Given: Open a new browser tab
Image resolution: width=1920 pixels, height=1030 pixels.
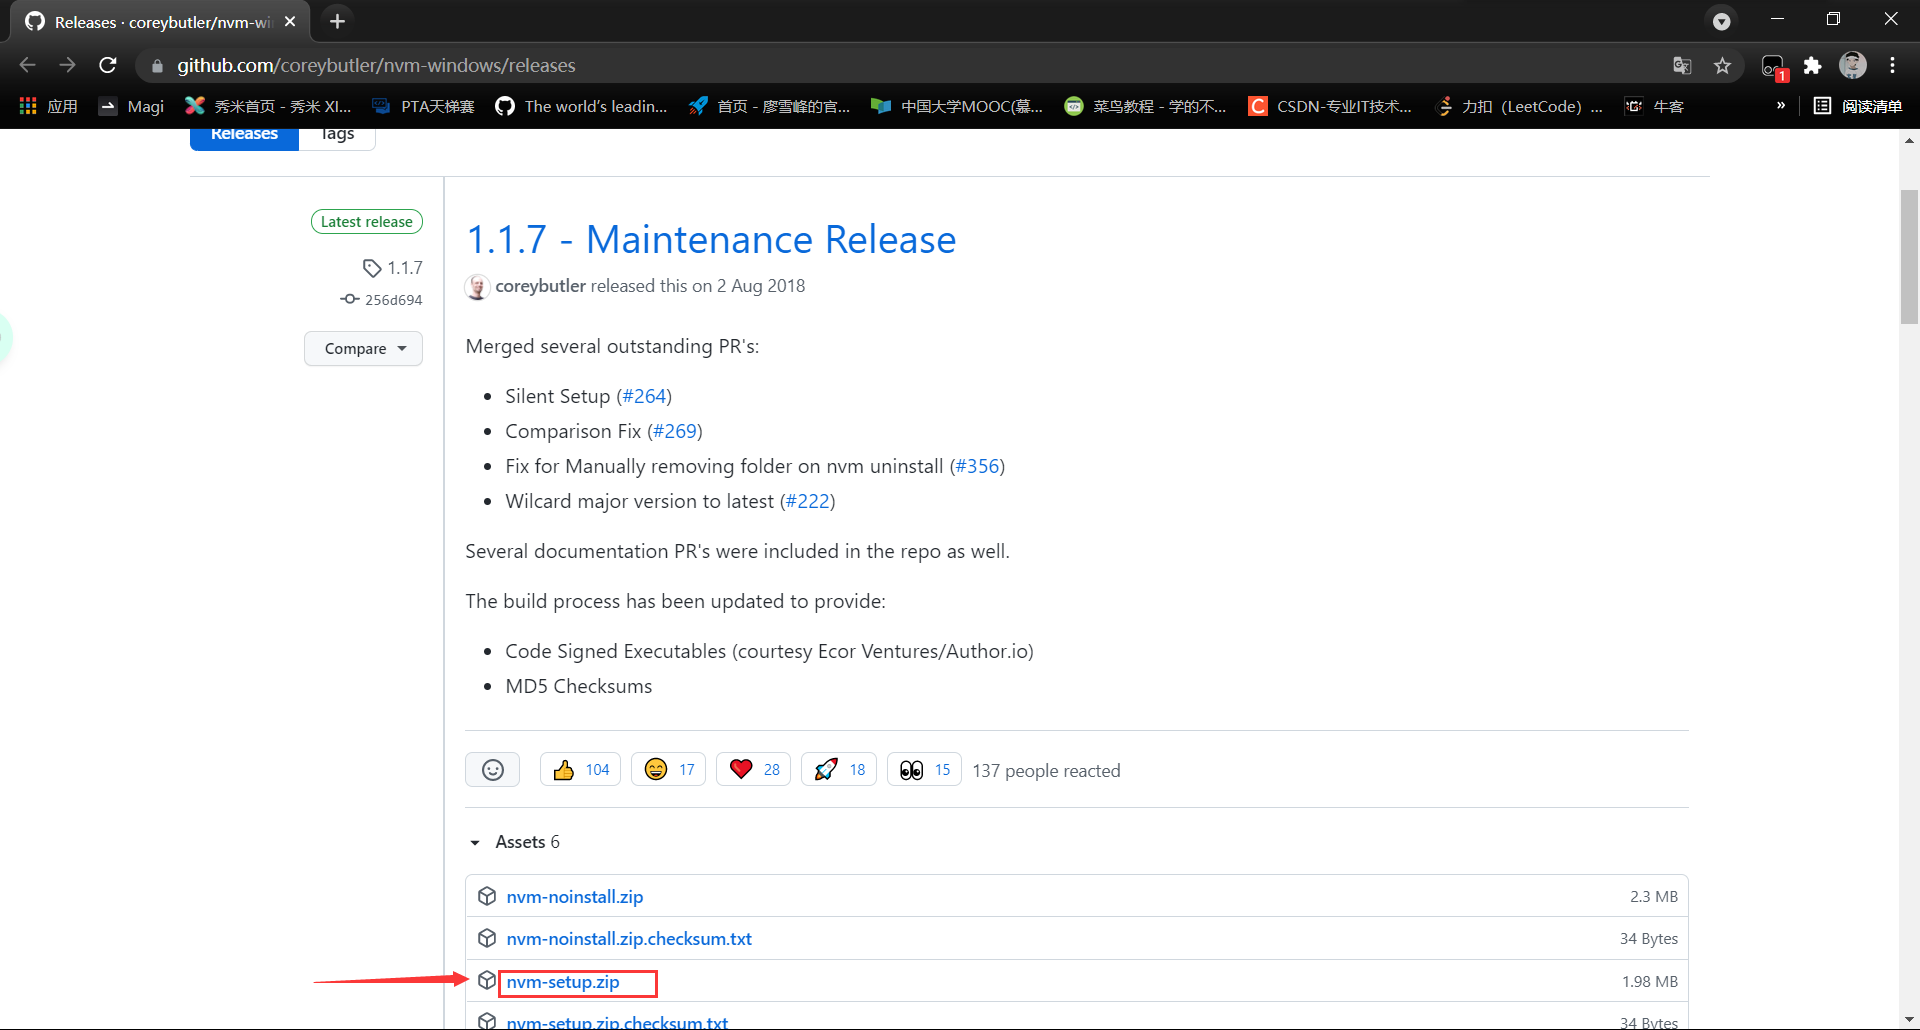Looking at the screenshot, I should [x=337, y=21].
